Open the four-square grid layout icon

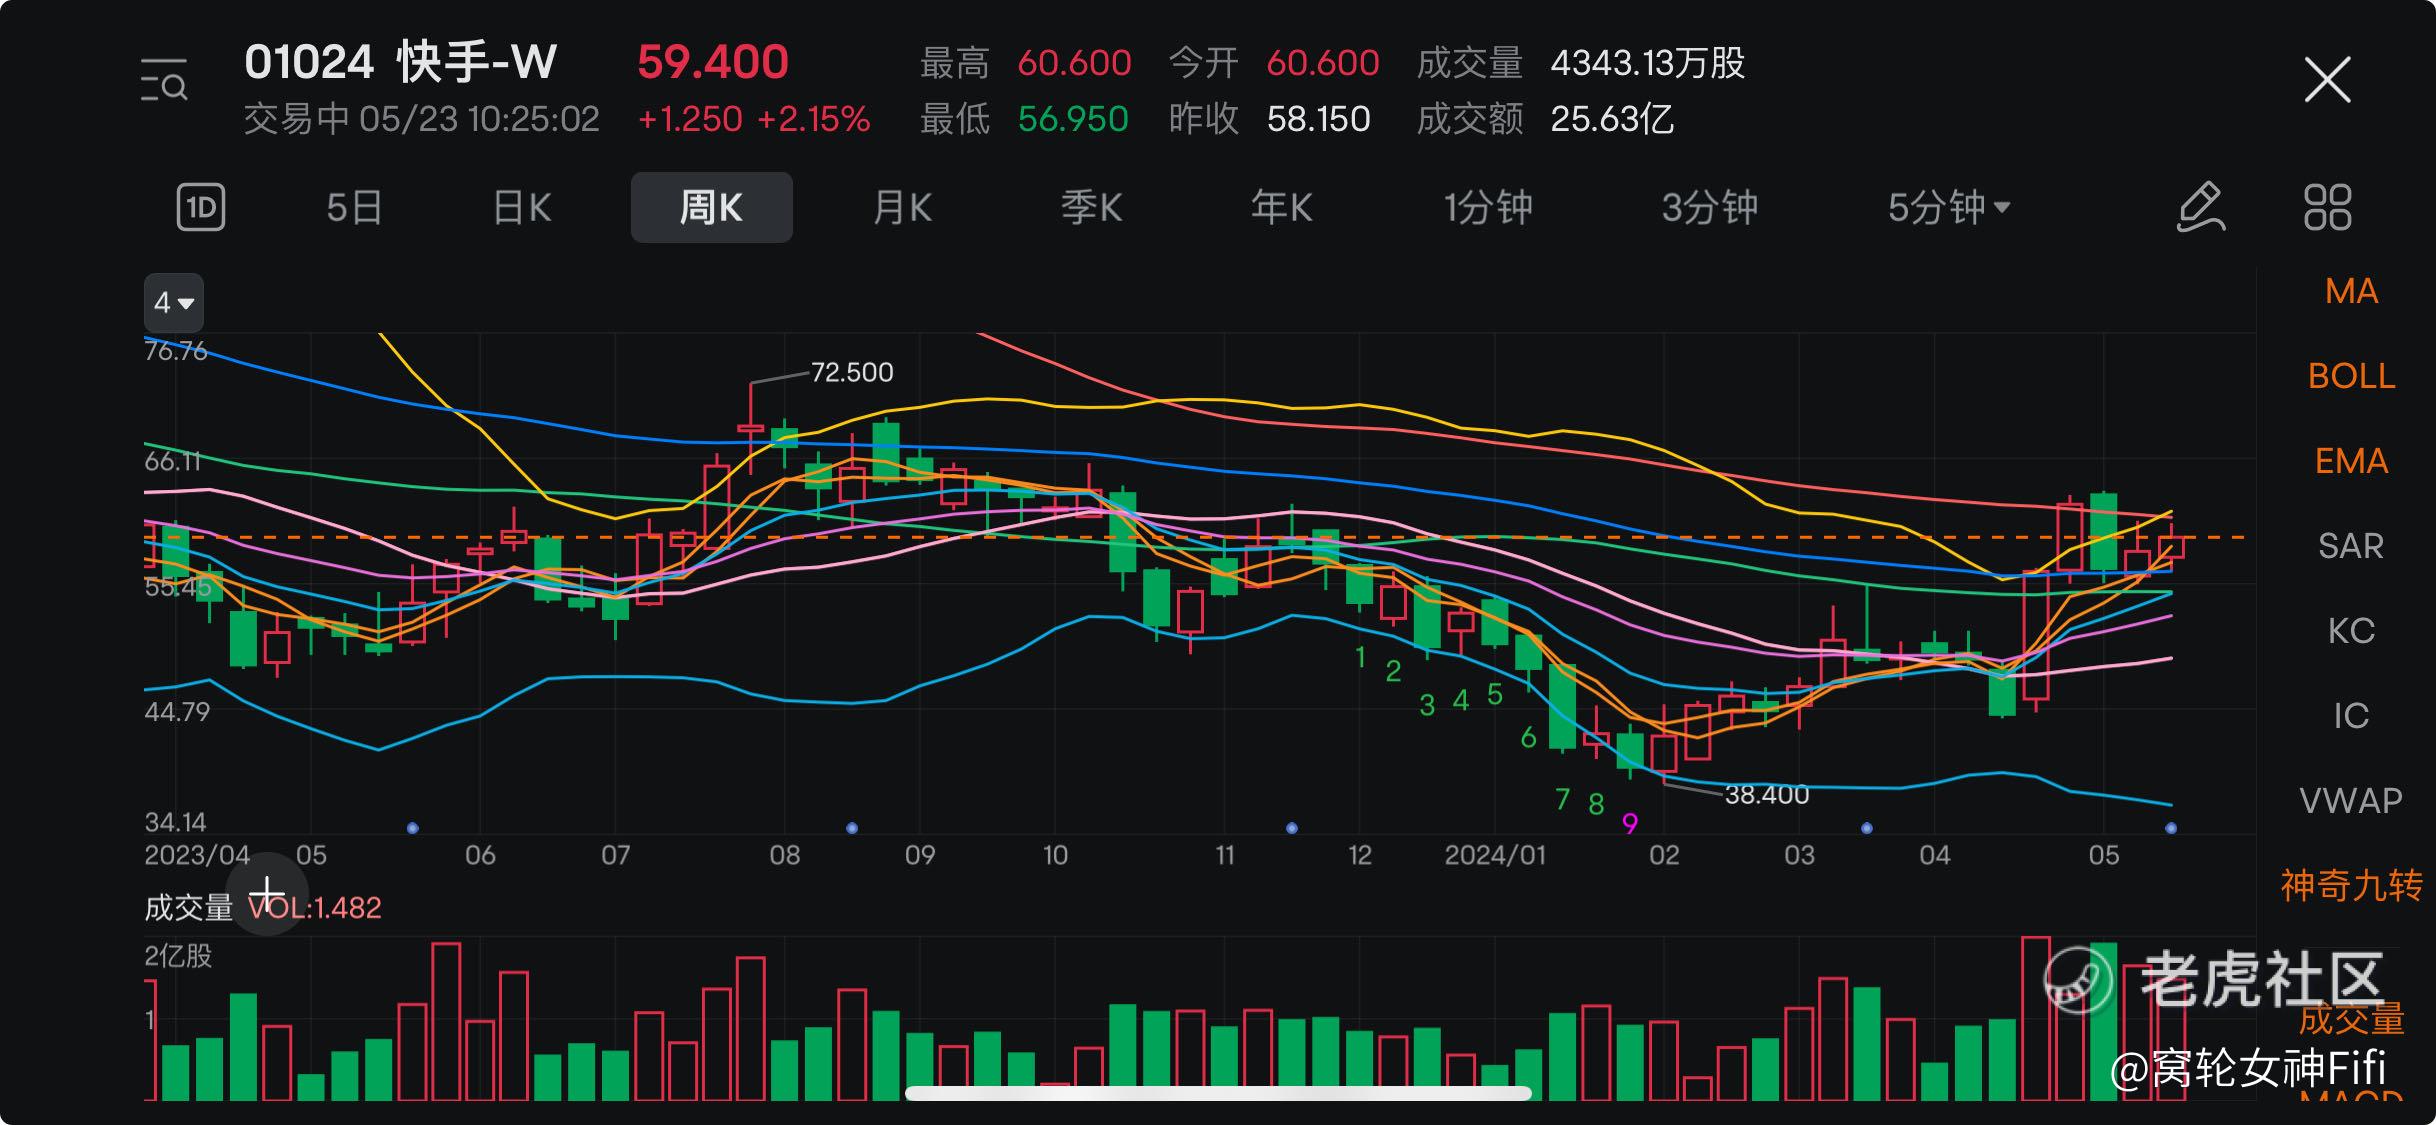click(2327, 208)
